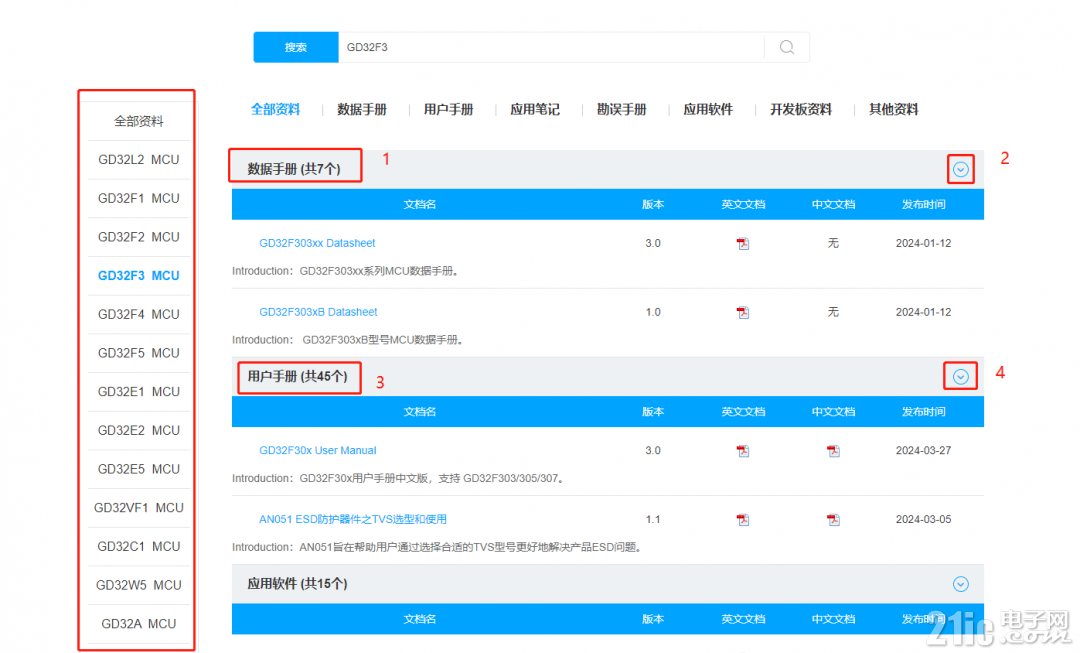Open Chinese PDF for AN051 ESD document
The image size is (1080, 653).
[833, 519]
